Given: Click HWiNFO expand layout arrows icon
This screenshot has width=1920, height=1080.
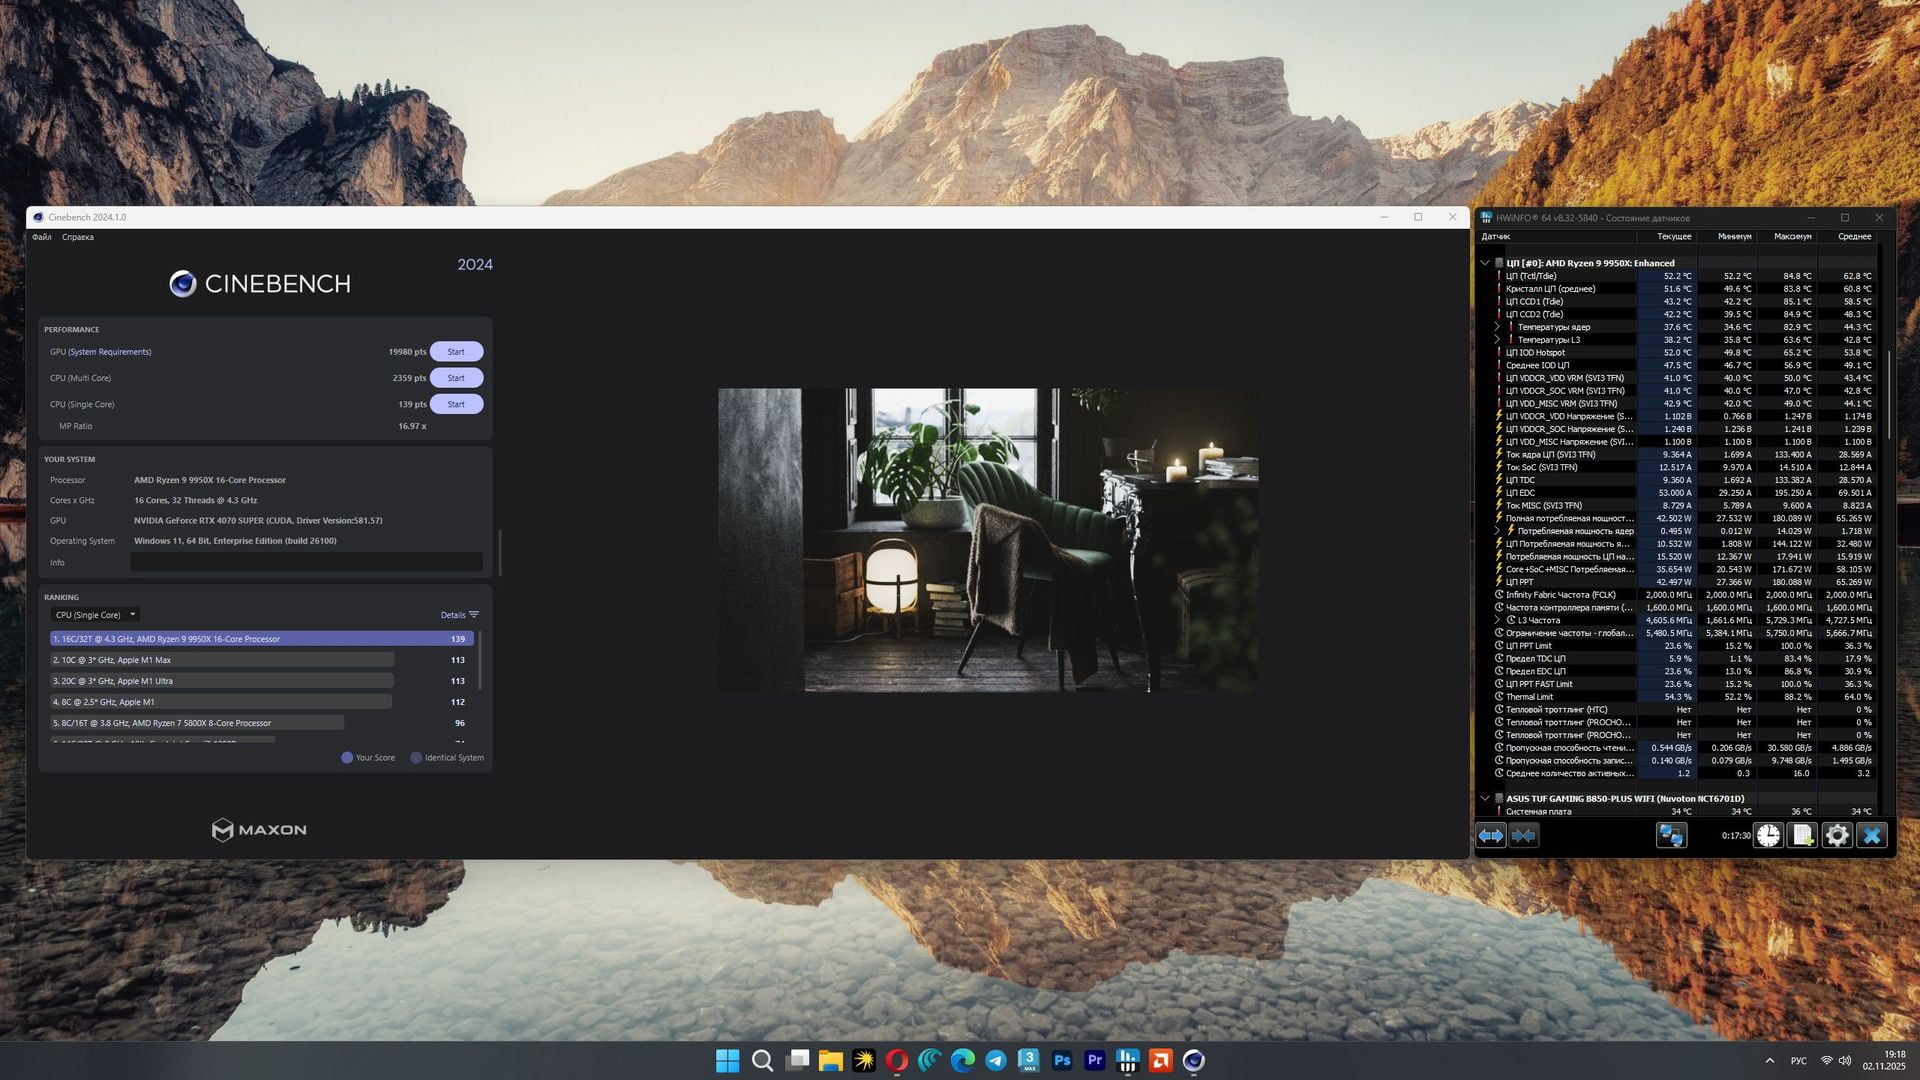Looking at the screenshot, I should 1491,835.
